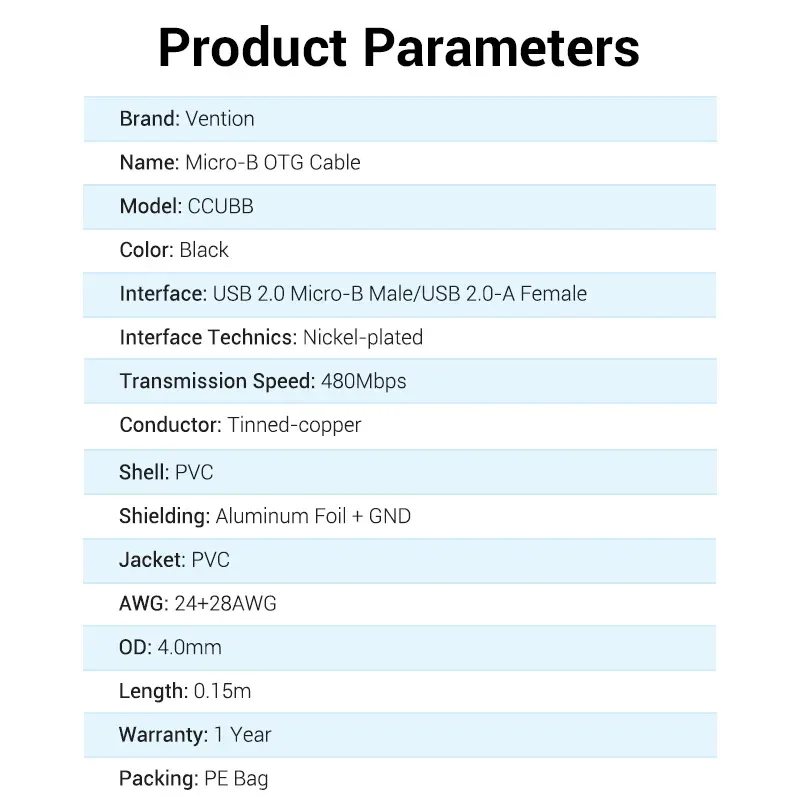
Task: Click the Micro-B OTG Cable name text
Action: (x=272, y=162)
